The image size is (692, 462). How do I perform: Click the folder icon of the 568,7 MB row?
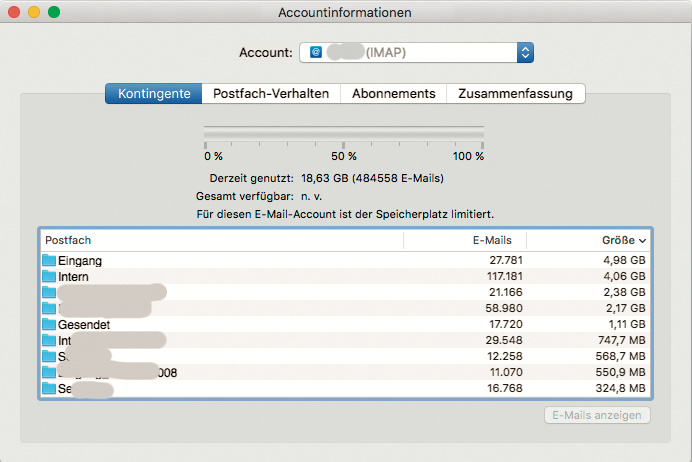[49, 357]
